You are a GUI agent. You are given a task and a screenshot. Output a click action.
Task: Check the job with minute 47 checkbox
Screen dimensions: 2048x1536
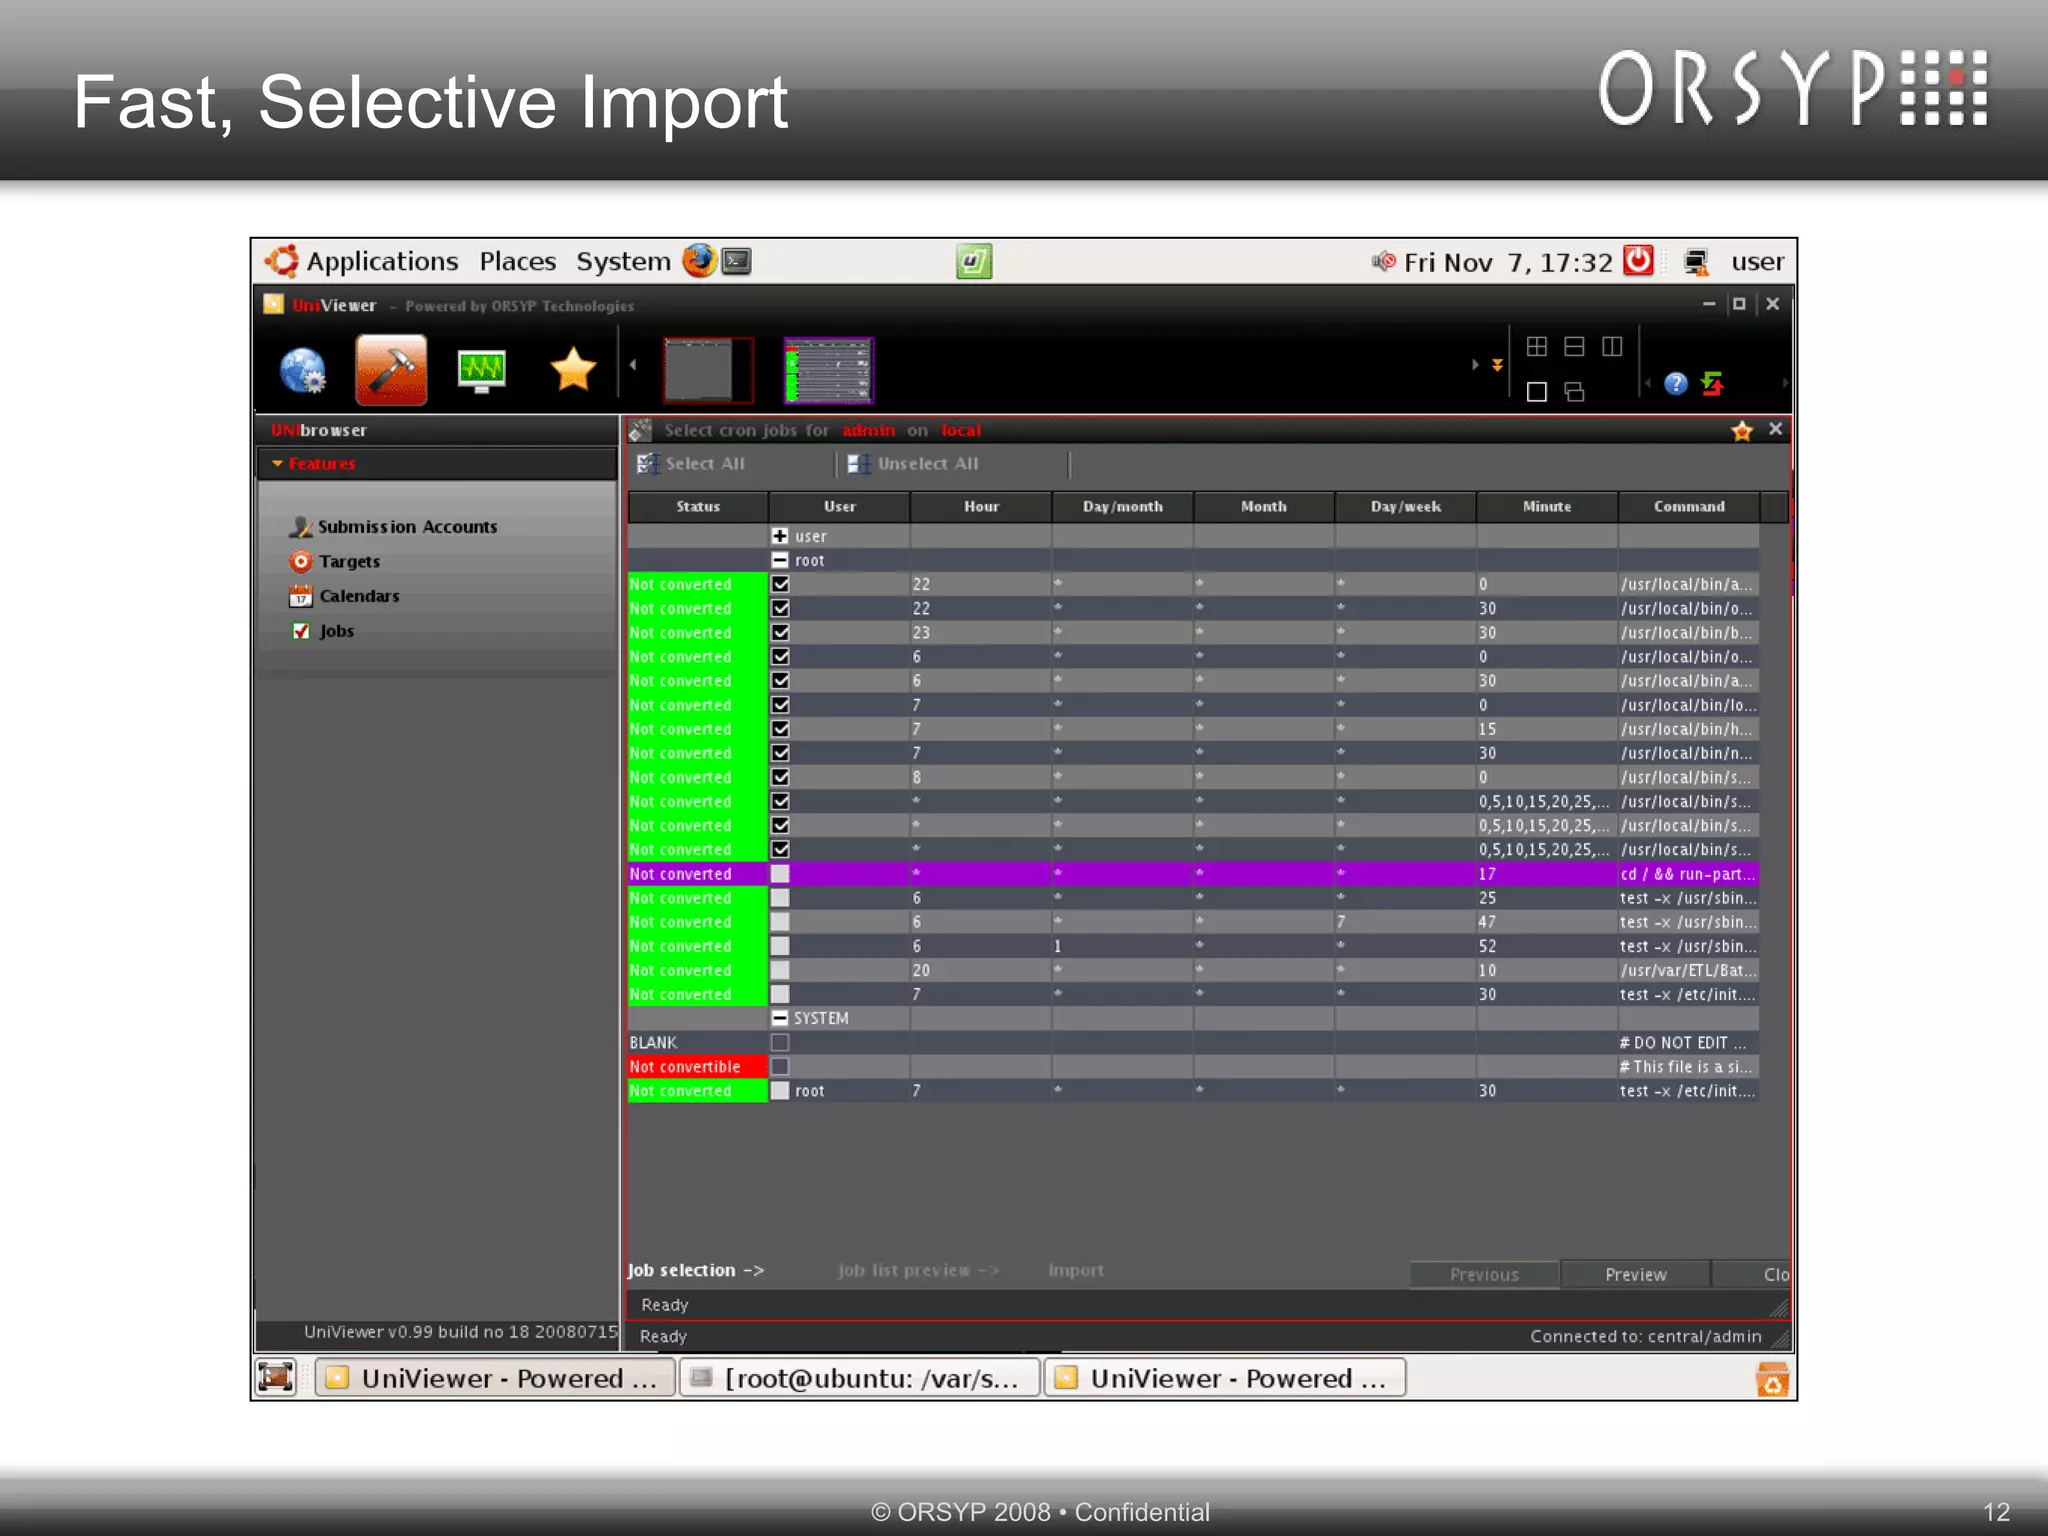pos(781,922)
